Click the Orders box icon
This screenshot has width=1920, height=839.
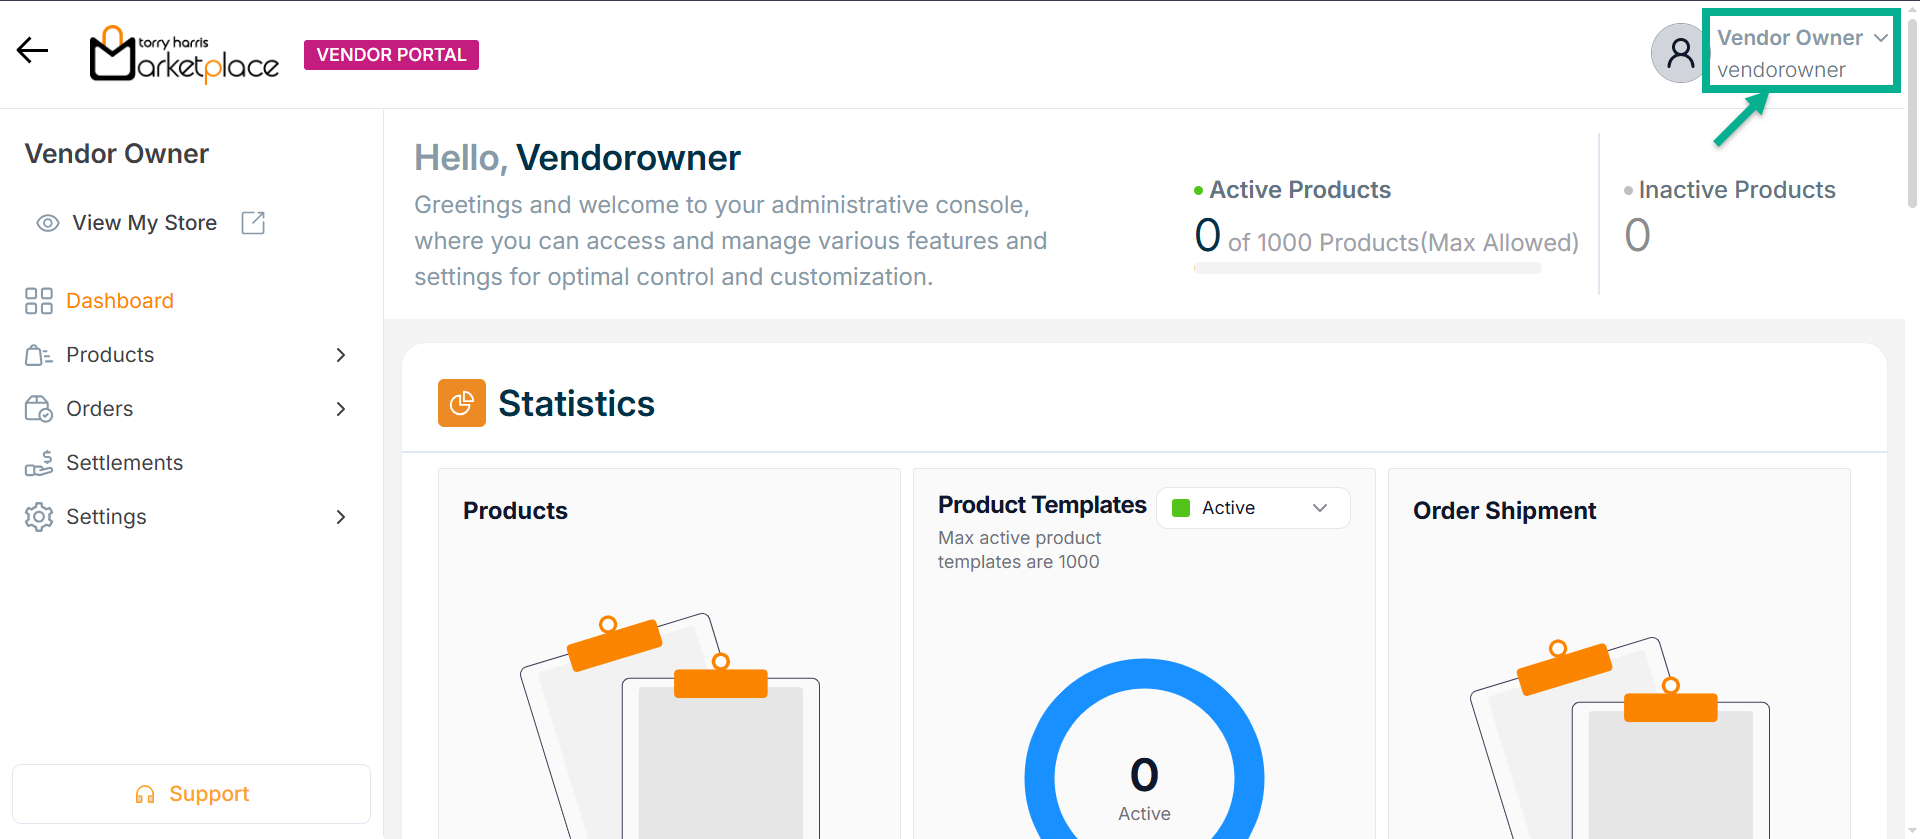39,409
